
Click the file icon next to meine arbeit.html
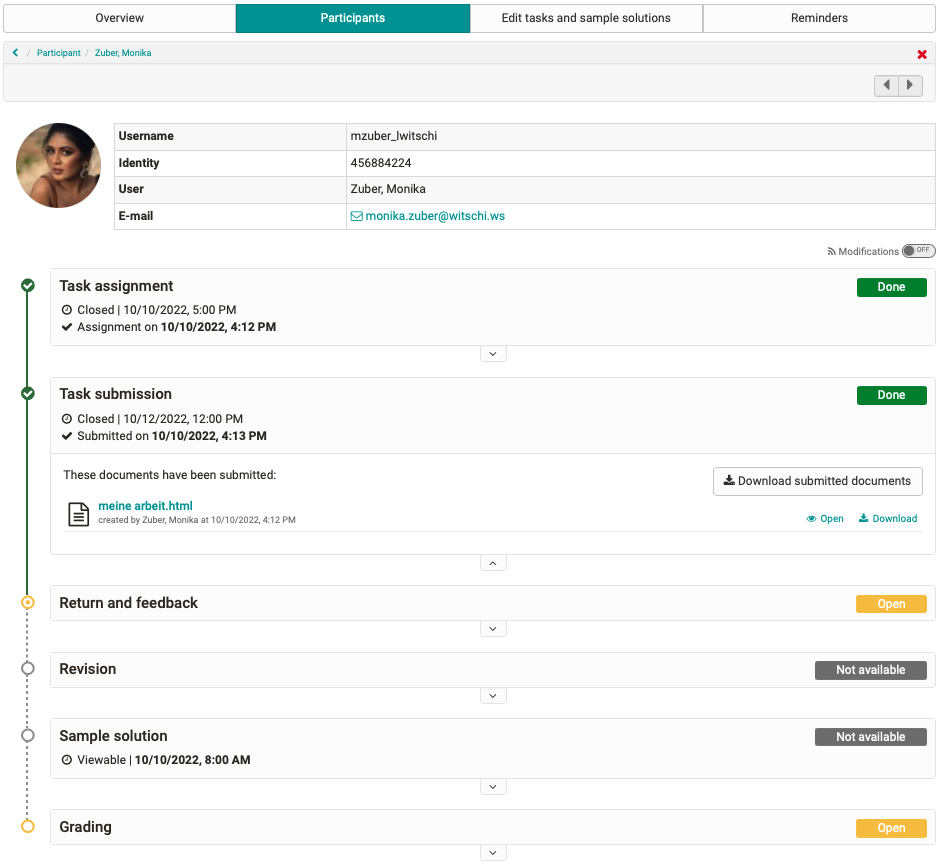coord(77,513)
